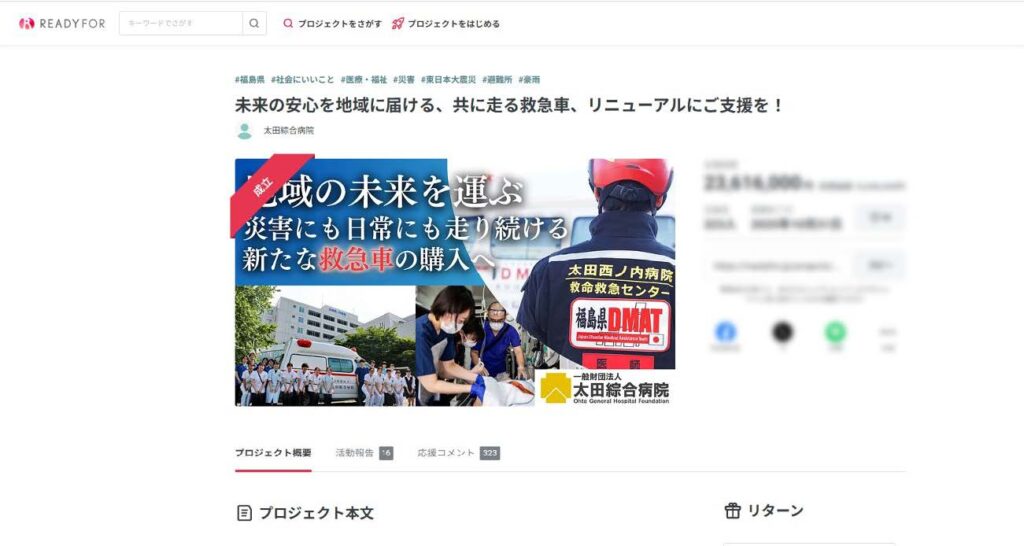Select the #福島県 hashtag
The height and width of the screenshot is (546, 1024).
(250, 80)
